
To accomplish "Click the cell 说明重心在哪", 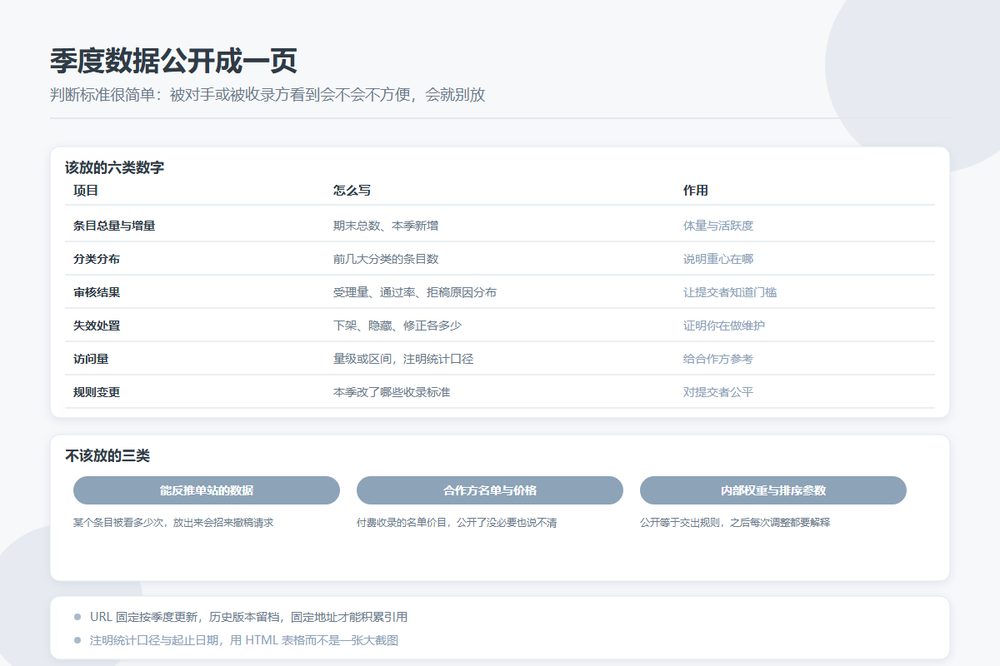I will [718, 259].
